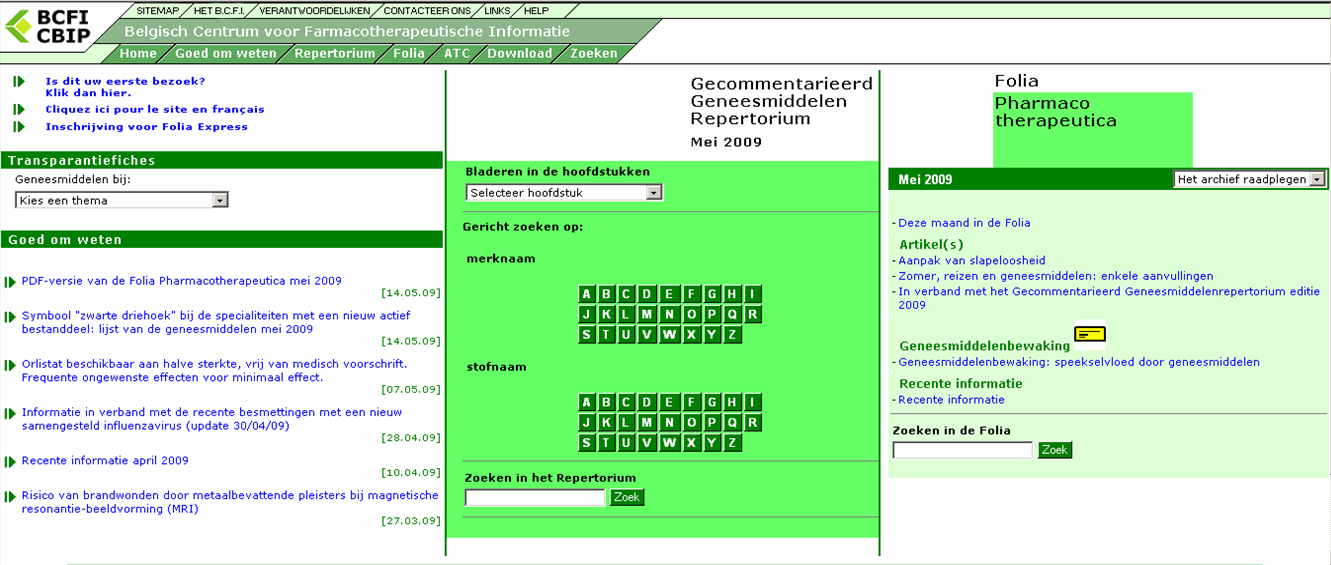Open the 'Goed om weten' tab
1331x565 pixels.
[x=226, y=54]
